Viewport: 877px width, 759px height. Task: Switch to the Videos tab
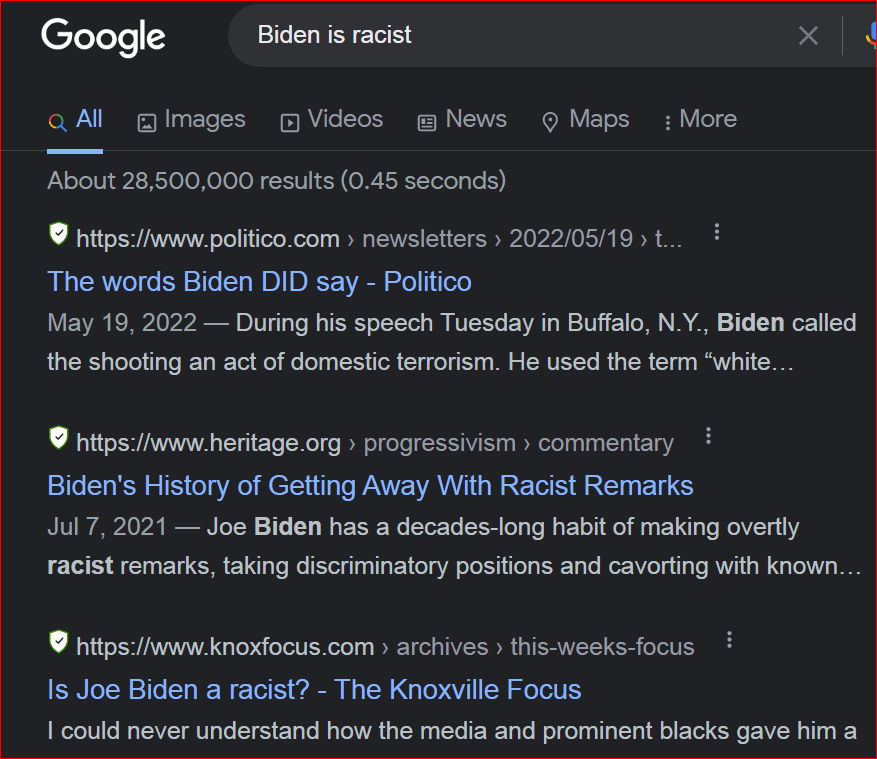point(331,120)
